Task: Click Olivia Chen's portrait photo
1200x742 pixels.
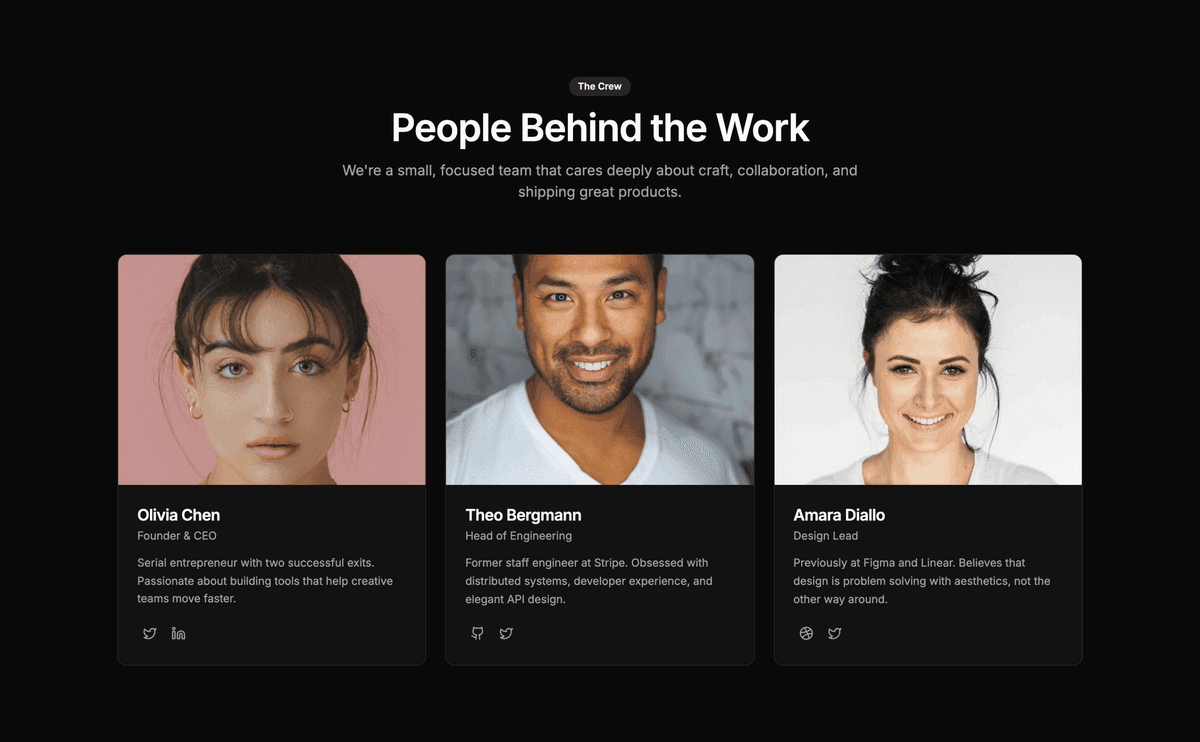Action: tap(272, 370)
